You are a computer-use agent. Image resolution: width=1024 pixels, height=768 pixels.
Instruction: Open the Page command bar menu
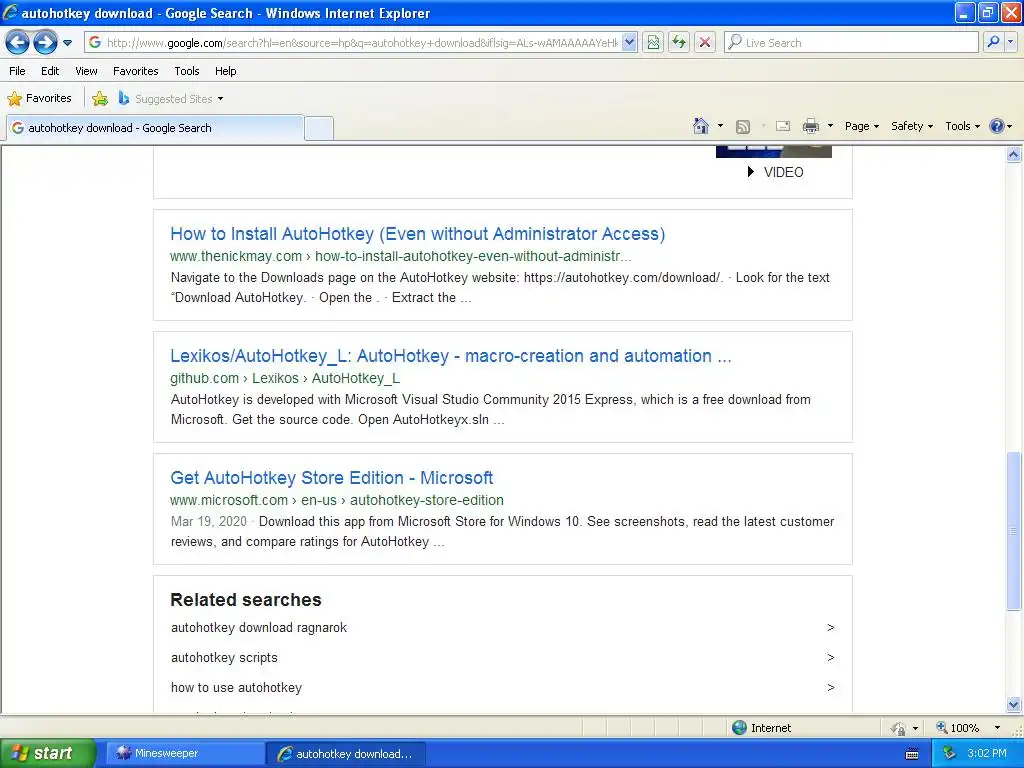pyautogui.click(x=862, y=127)
